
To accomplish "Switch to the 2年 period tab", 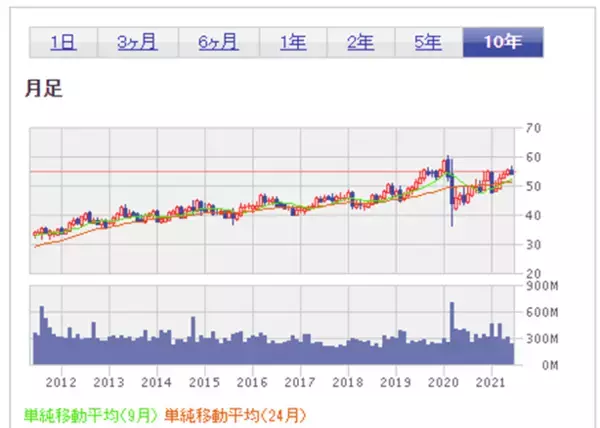I will pos(360,43).
